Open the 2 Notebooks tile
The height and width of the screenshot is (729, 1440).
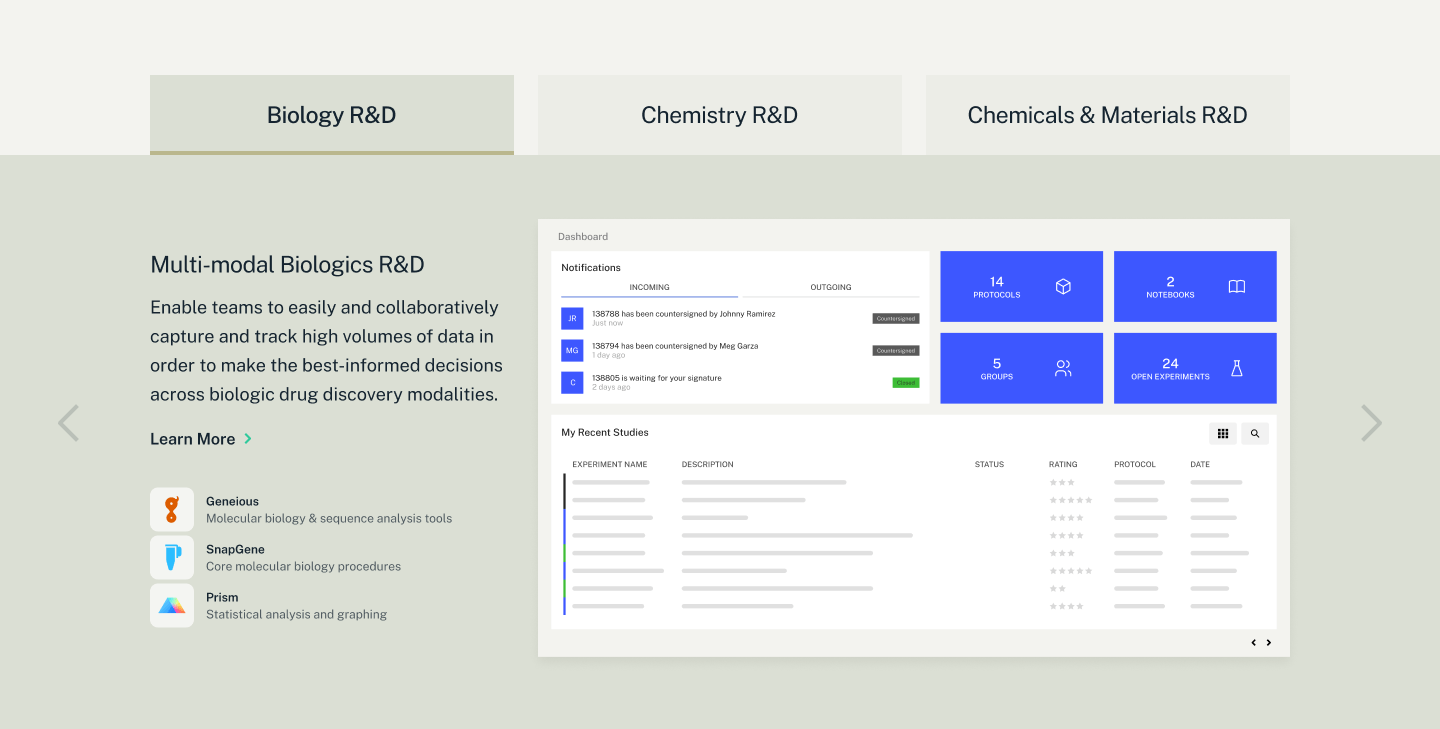[1195, 287]
